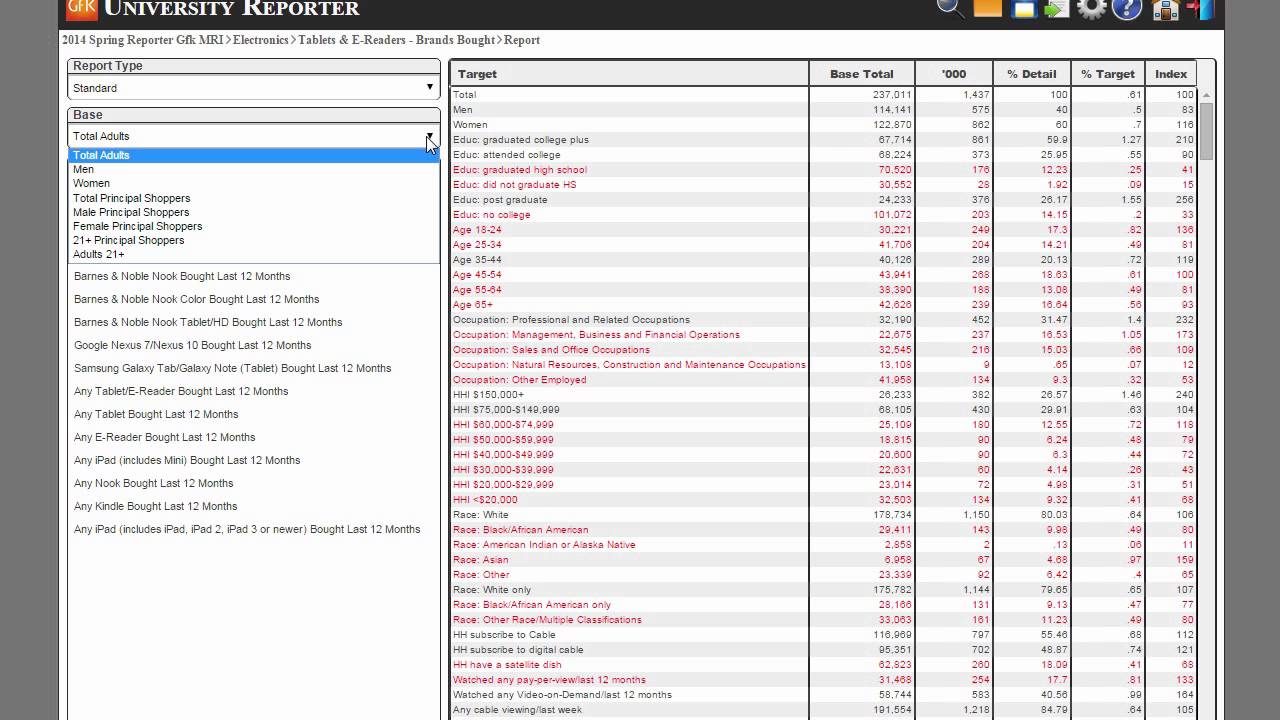Open help with the question mark icon
Viewport: 1280px width, 720px height.
coord(1127,8)
